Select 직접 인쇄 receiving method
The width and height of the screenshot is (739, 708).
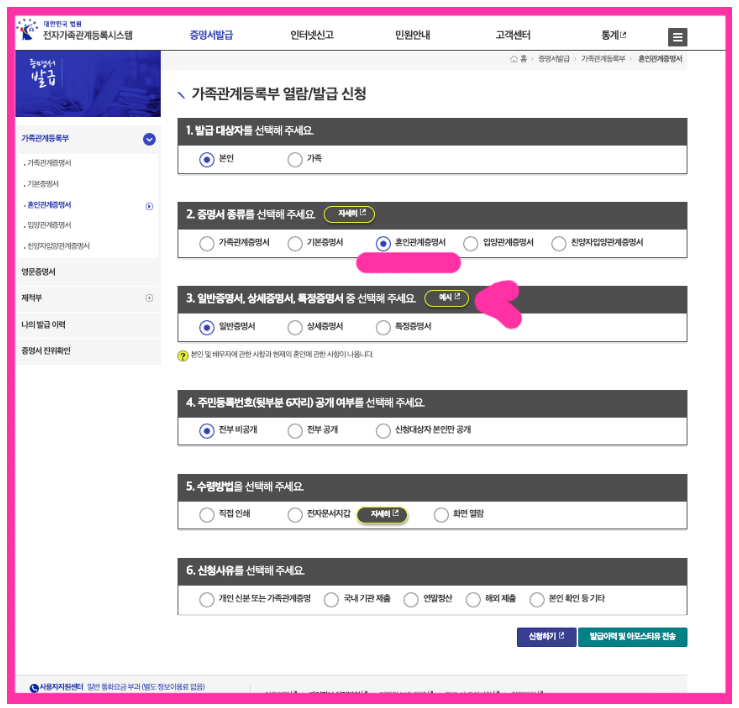pyautogui.click(x=206, y=515)
